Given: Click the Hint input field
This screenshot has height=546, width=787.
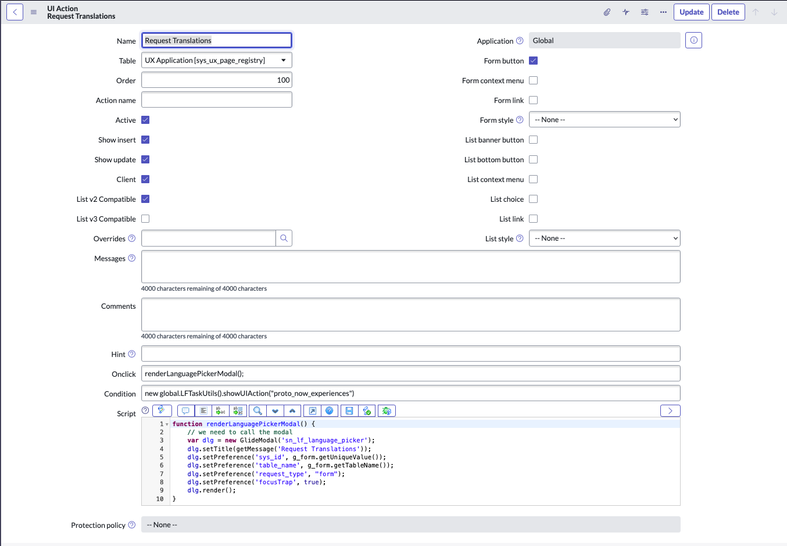Looking at the screenshot, I should coord(411,354).
